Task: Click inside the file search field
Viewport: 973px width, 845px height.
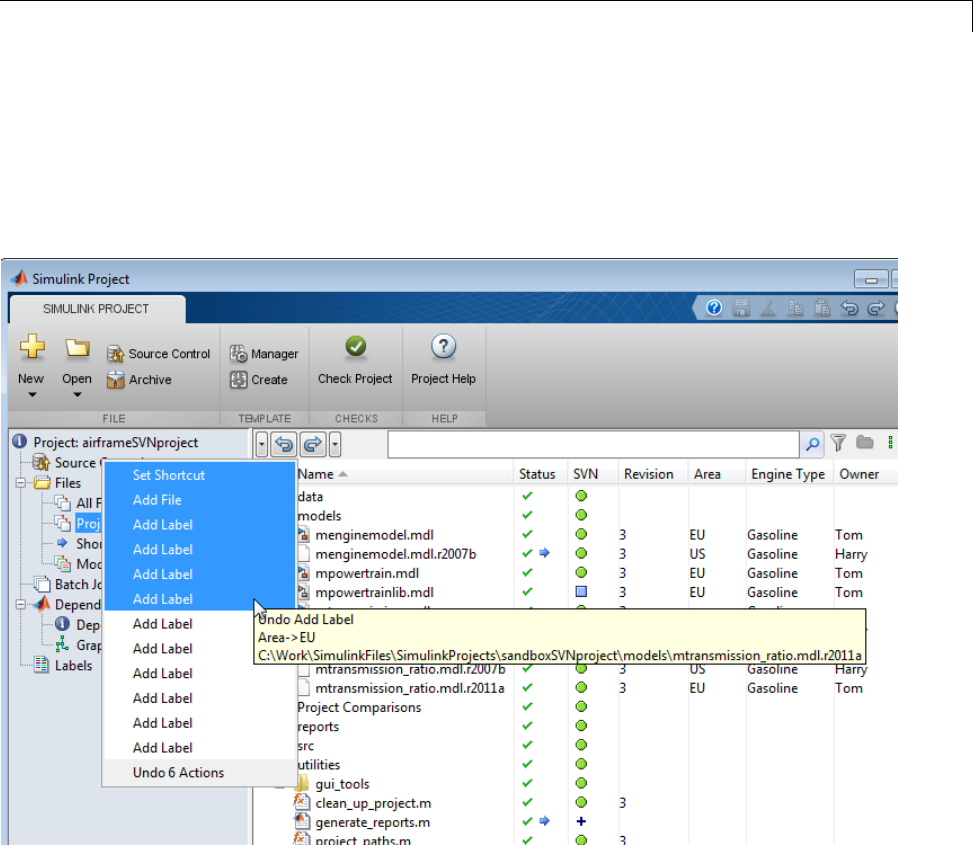Action: (593, 444)
